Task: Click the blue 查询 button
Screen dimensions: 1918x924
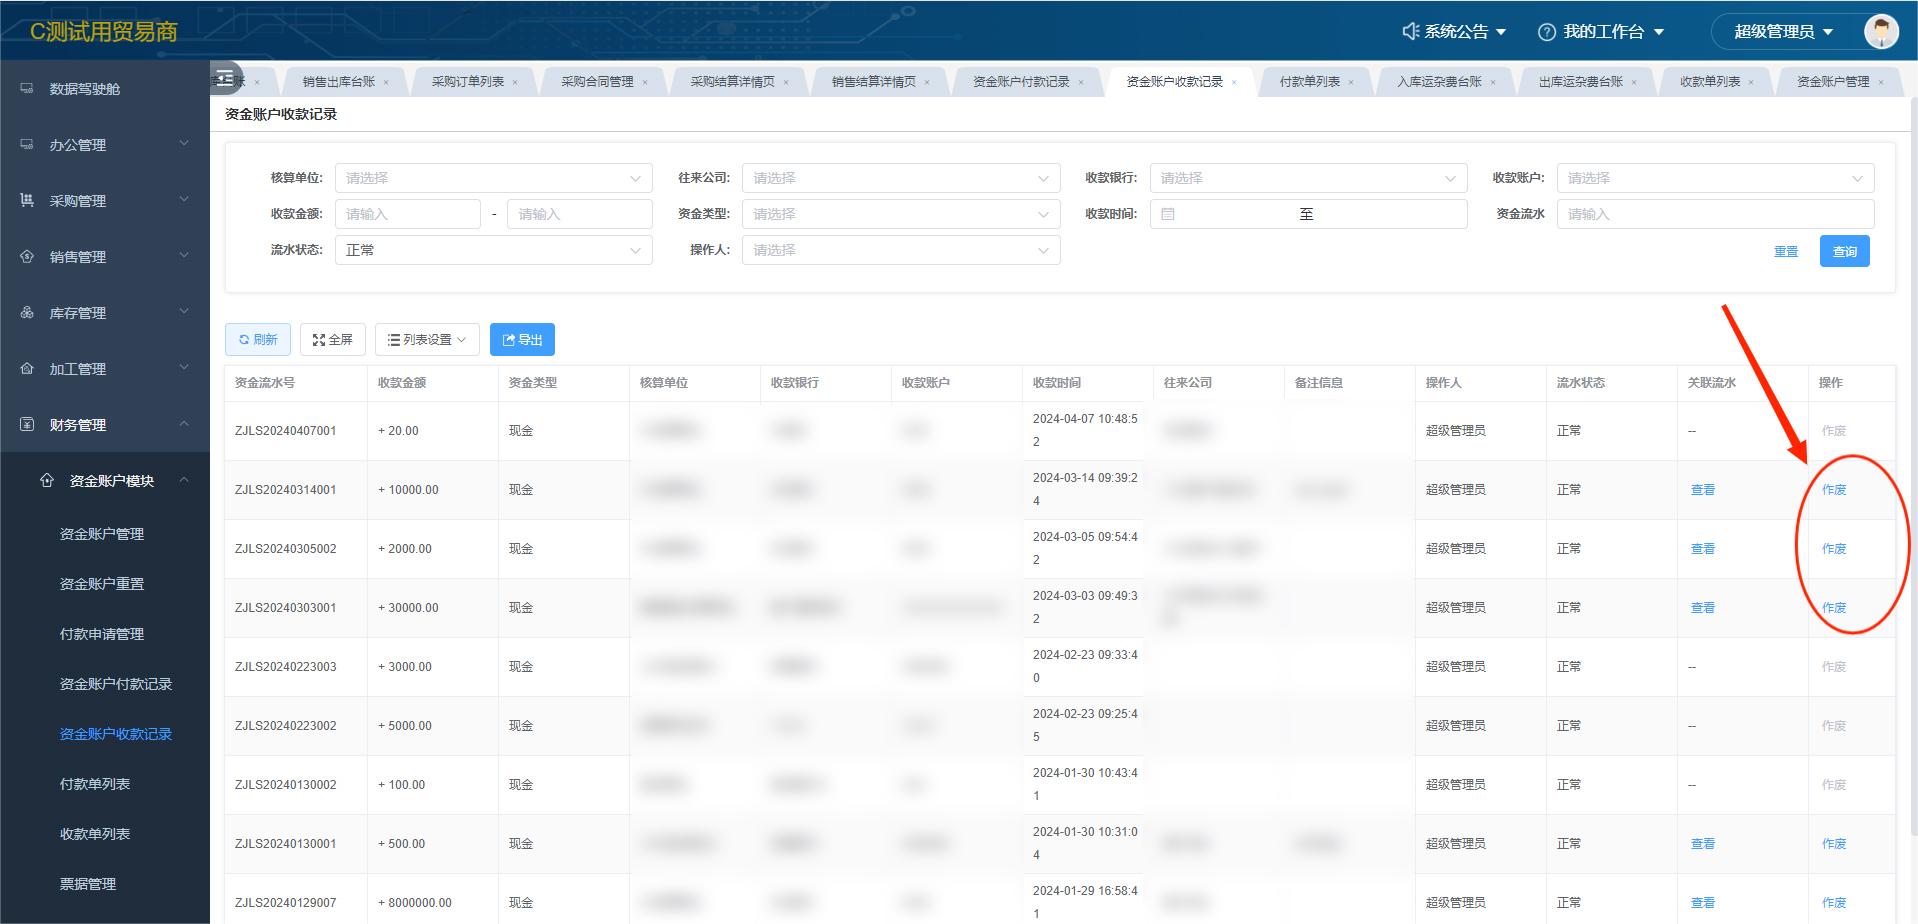Action: pos(1844,252)
